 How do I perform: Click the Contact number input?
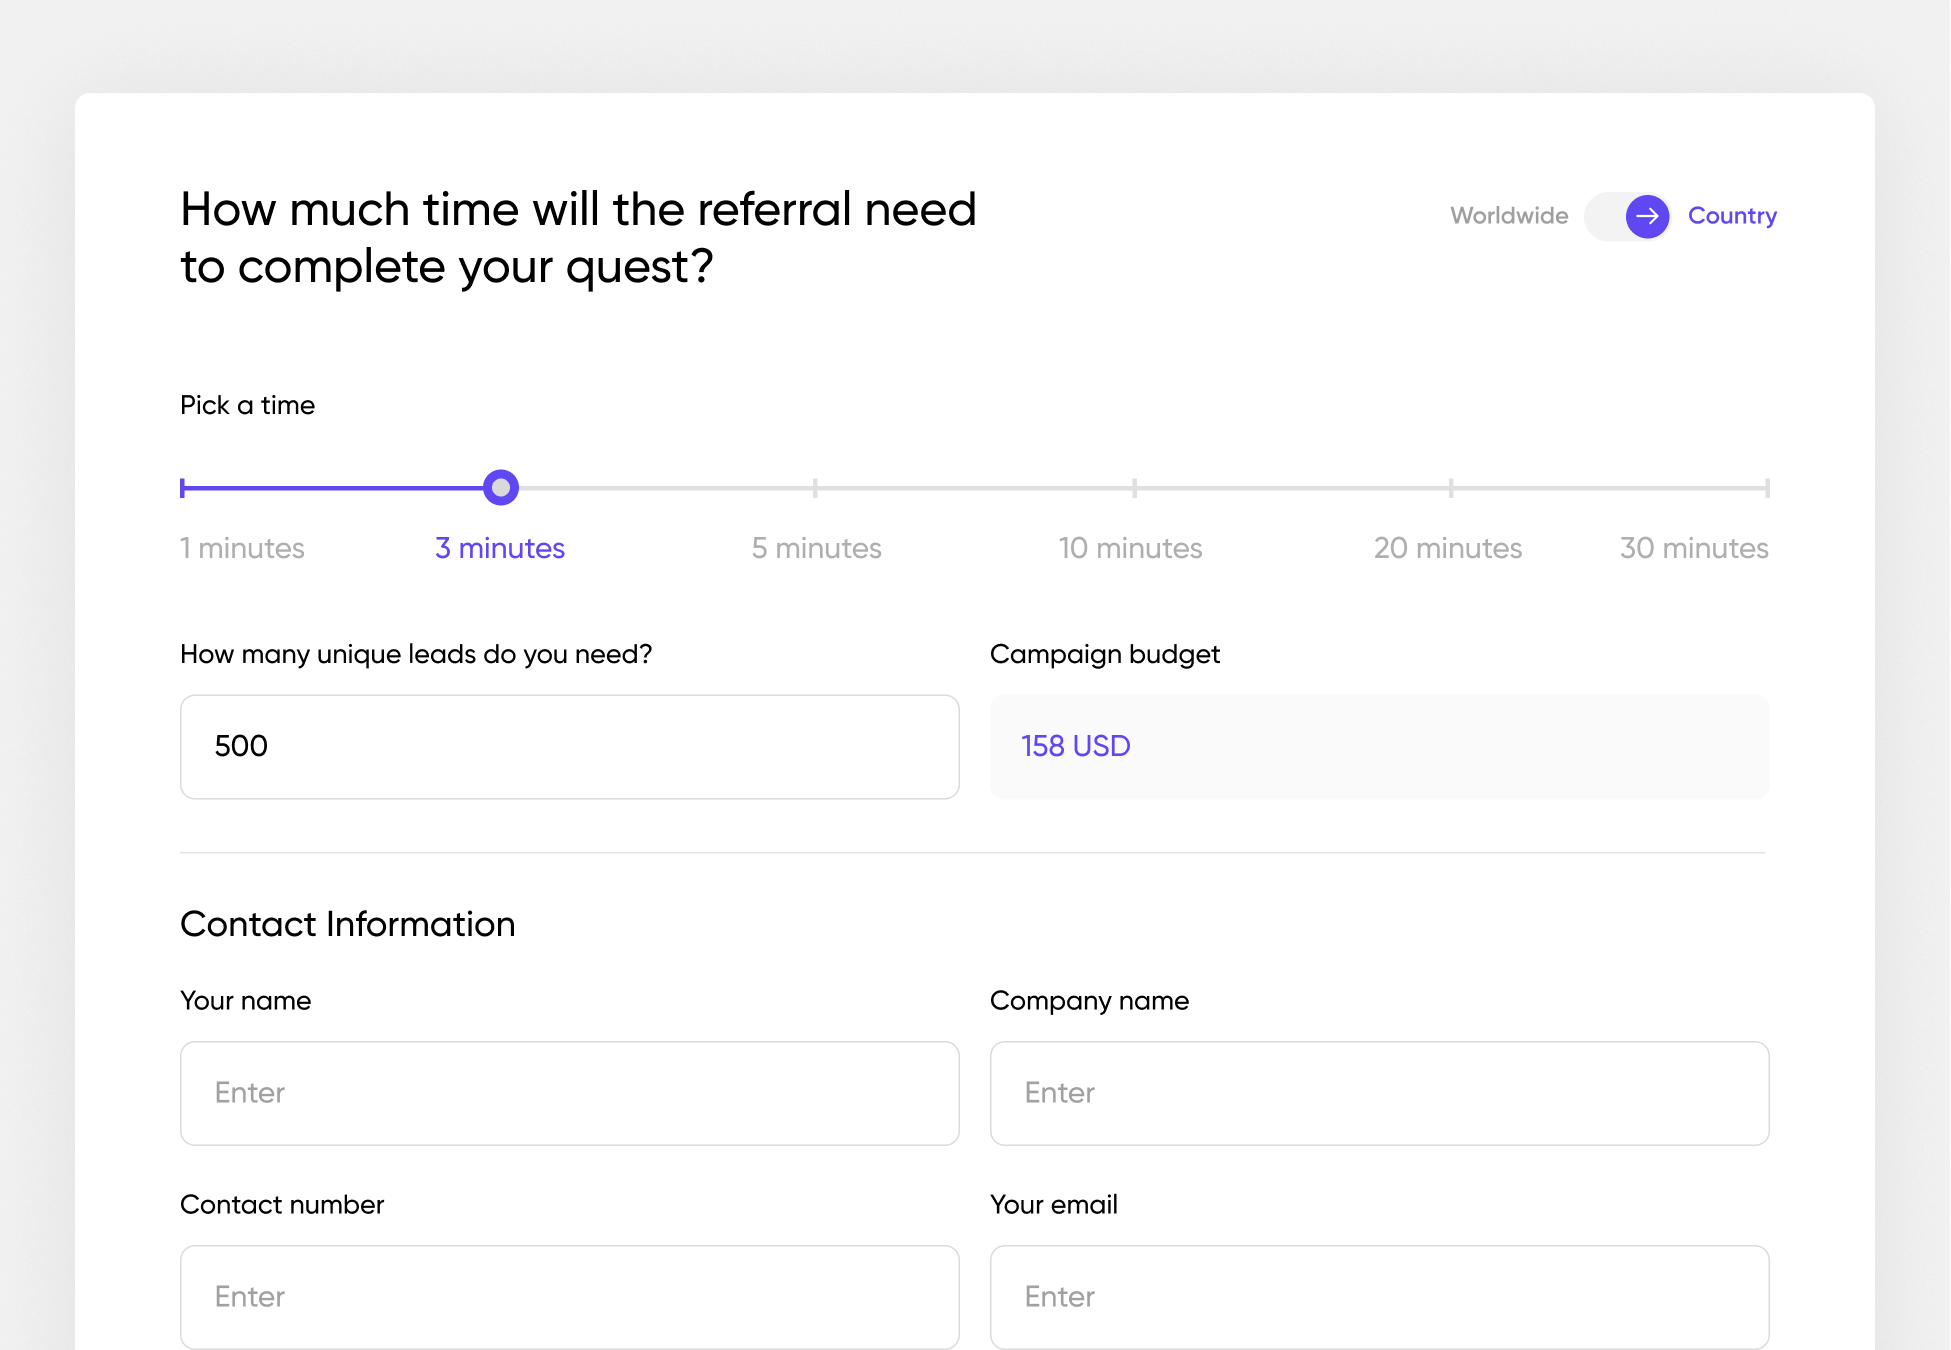569,1297
